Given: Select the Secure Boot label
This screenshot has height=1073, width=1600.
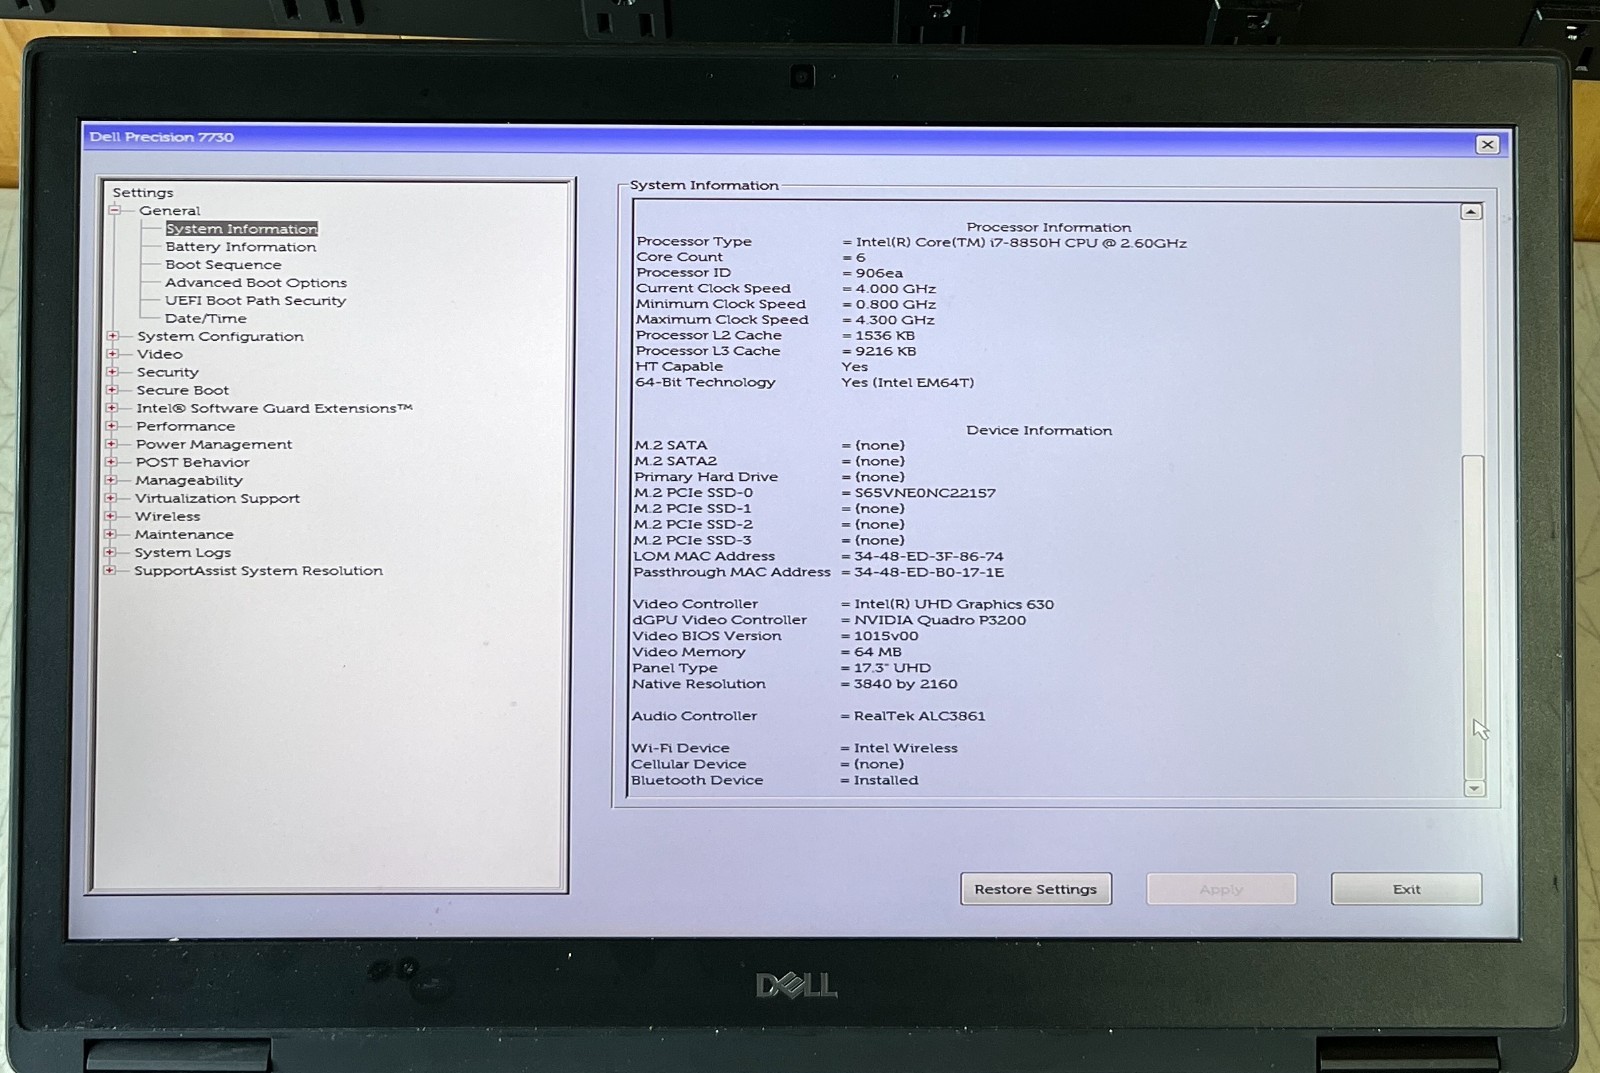Looking at the screenshot, I should 182,391.
